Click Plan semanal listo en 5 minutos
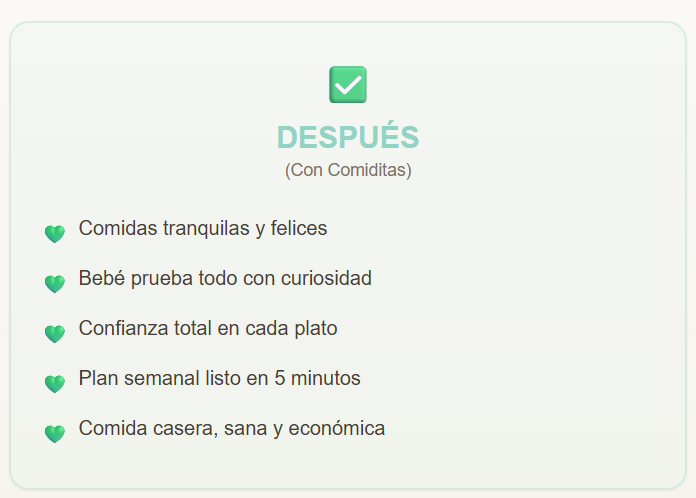 (219, 379)
